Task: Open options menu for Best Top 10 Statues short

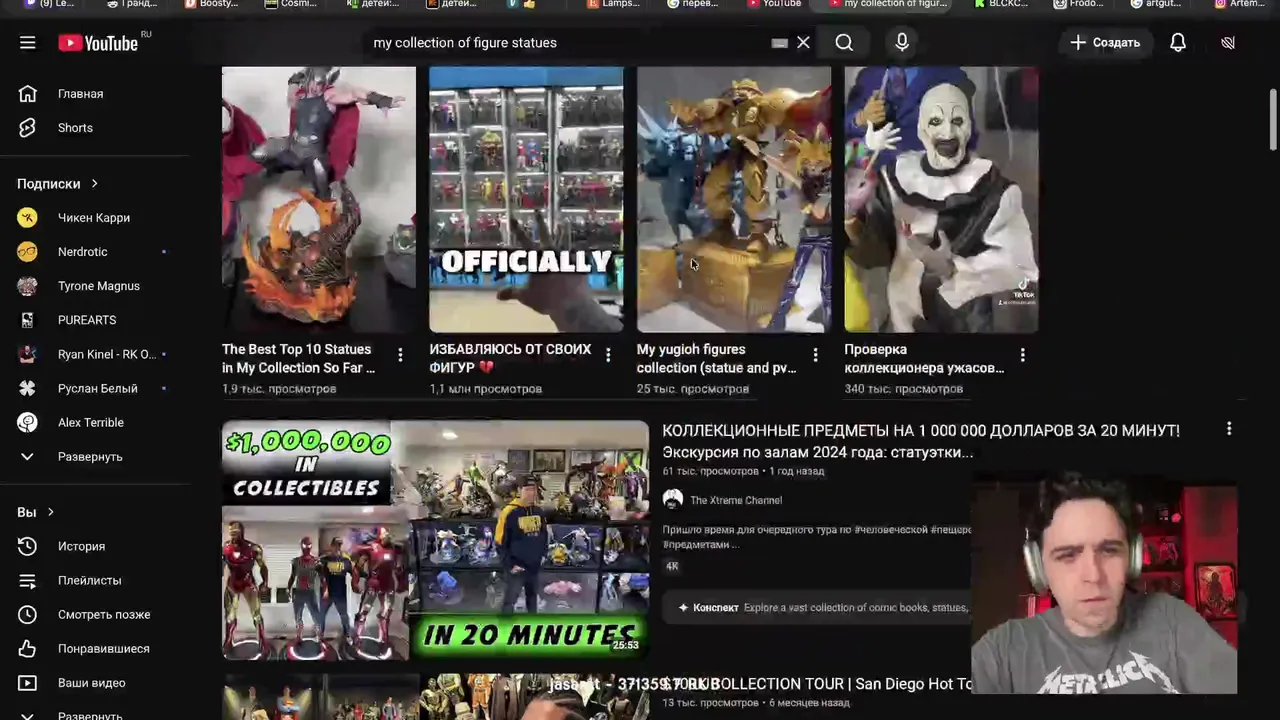Action: pyautogui.click(x=400, y=355)
